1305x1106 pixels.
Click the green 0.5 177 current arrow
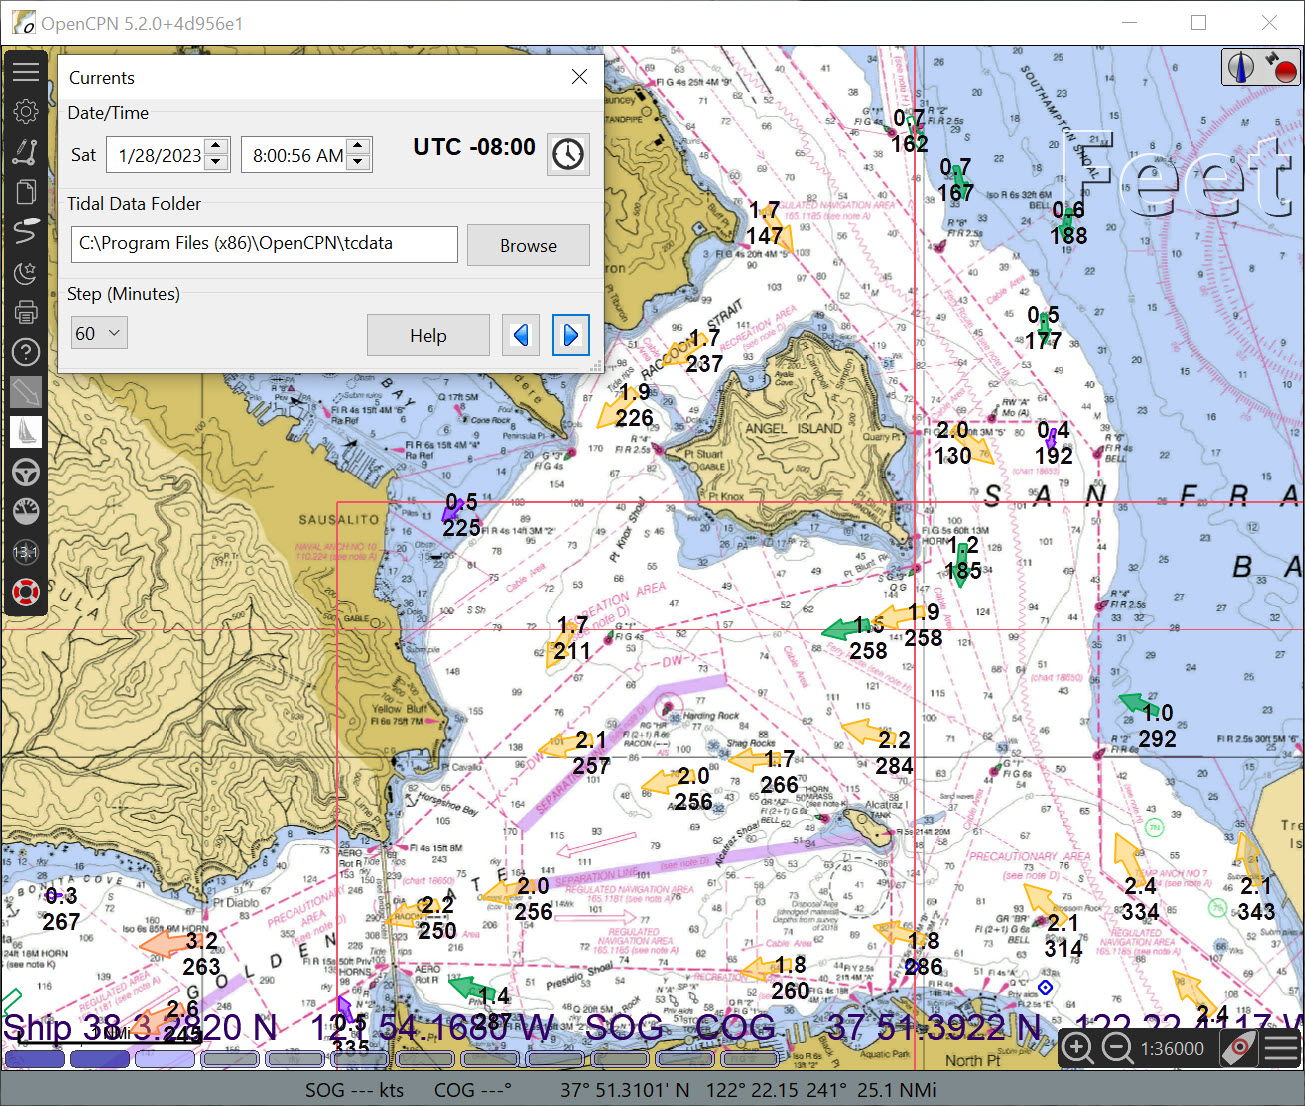1044,327
